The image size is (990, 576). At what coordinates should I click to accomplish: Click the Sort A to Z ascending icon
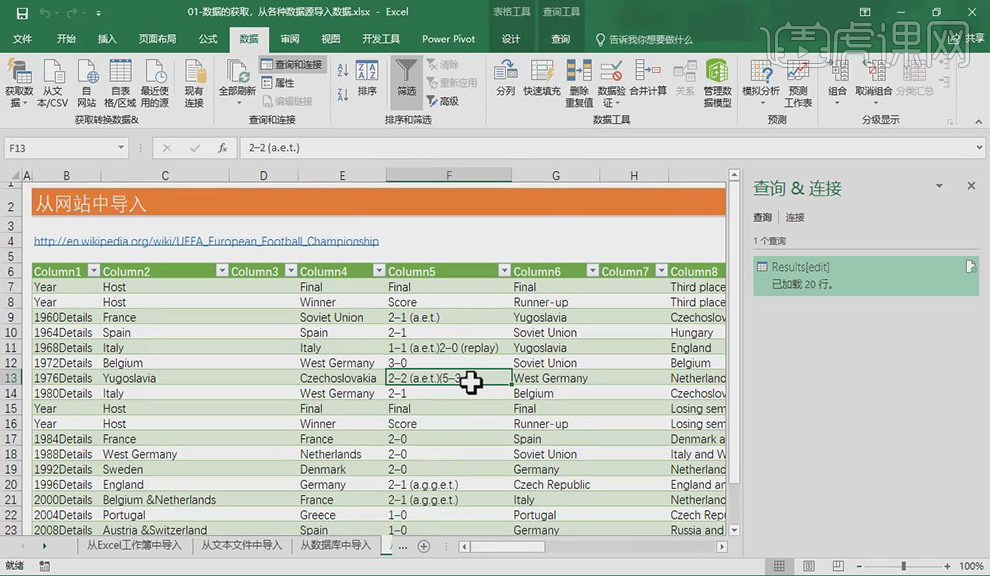(x=343, y=70)
